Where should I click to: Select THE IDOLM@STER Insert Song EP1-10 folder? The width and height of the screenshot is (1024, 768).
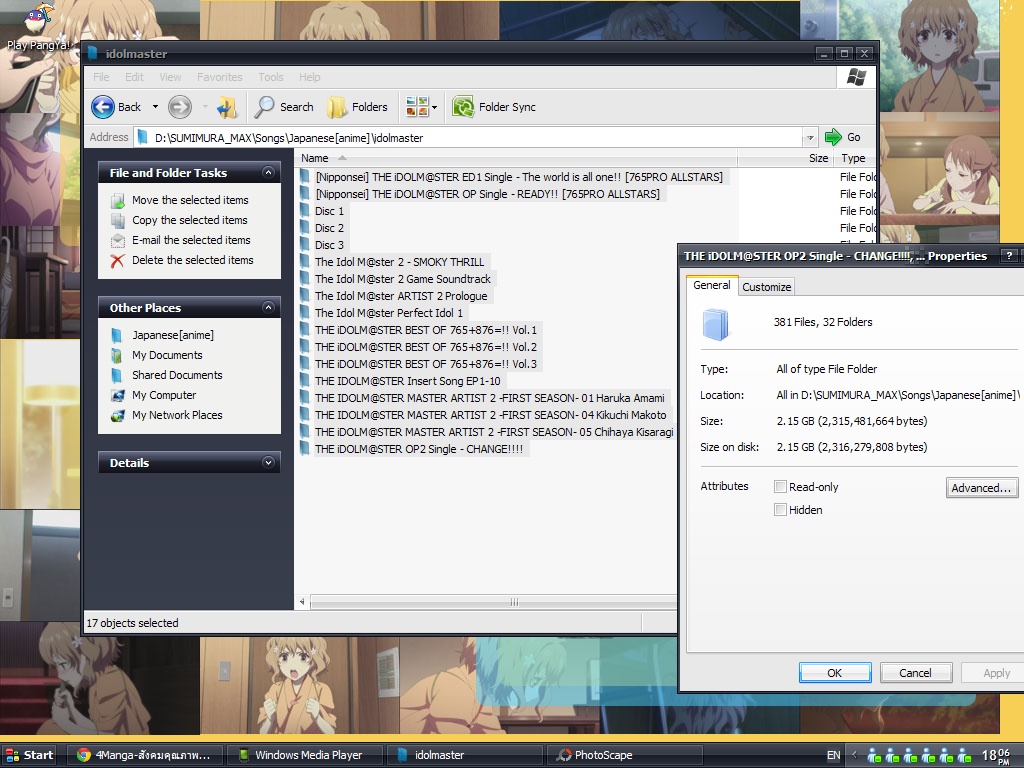pos(408,381)
